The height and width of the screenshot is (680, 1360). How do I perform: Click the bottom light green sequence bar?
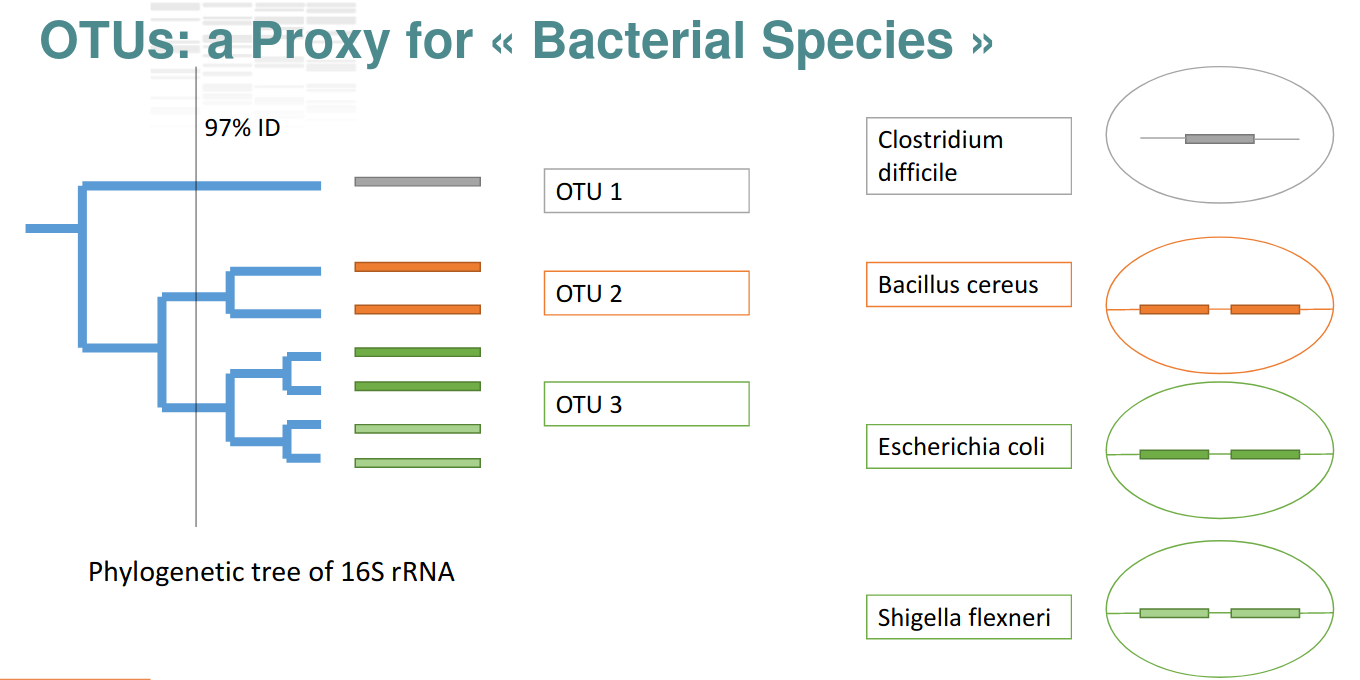coord(417,463)
